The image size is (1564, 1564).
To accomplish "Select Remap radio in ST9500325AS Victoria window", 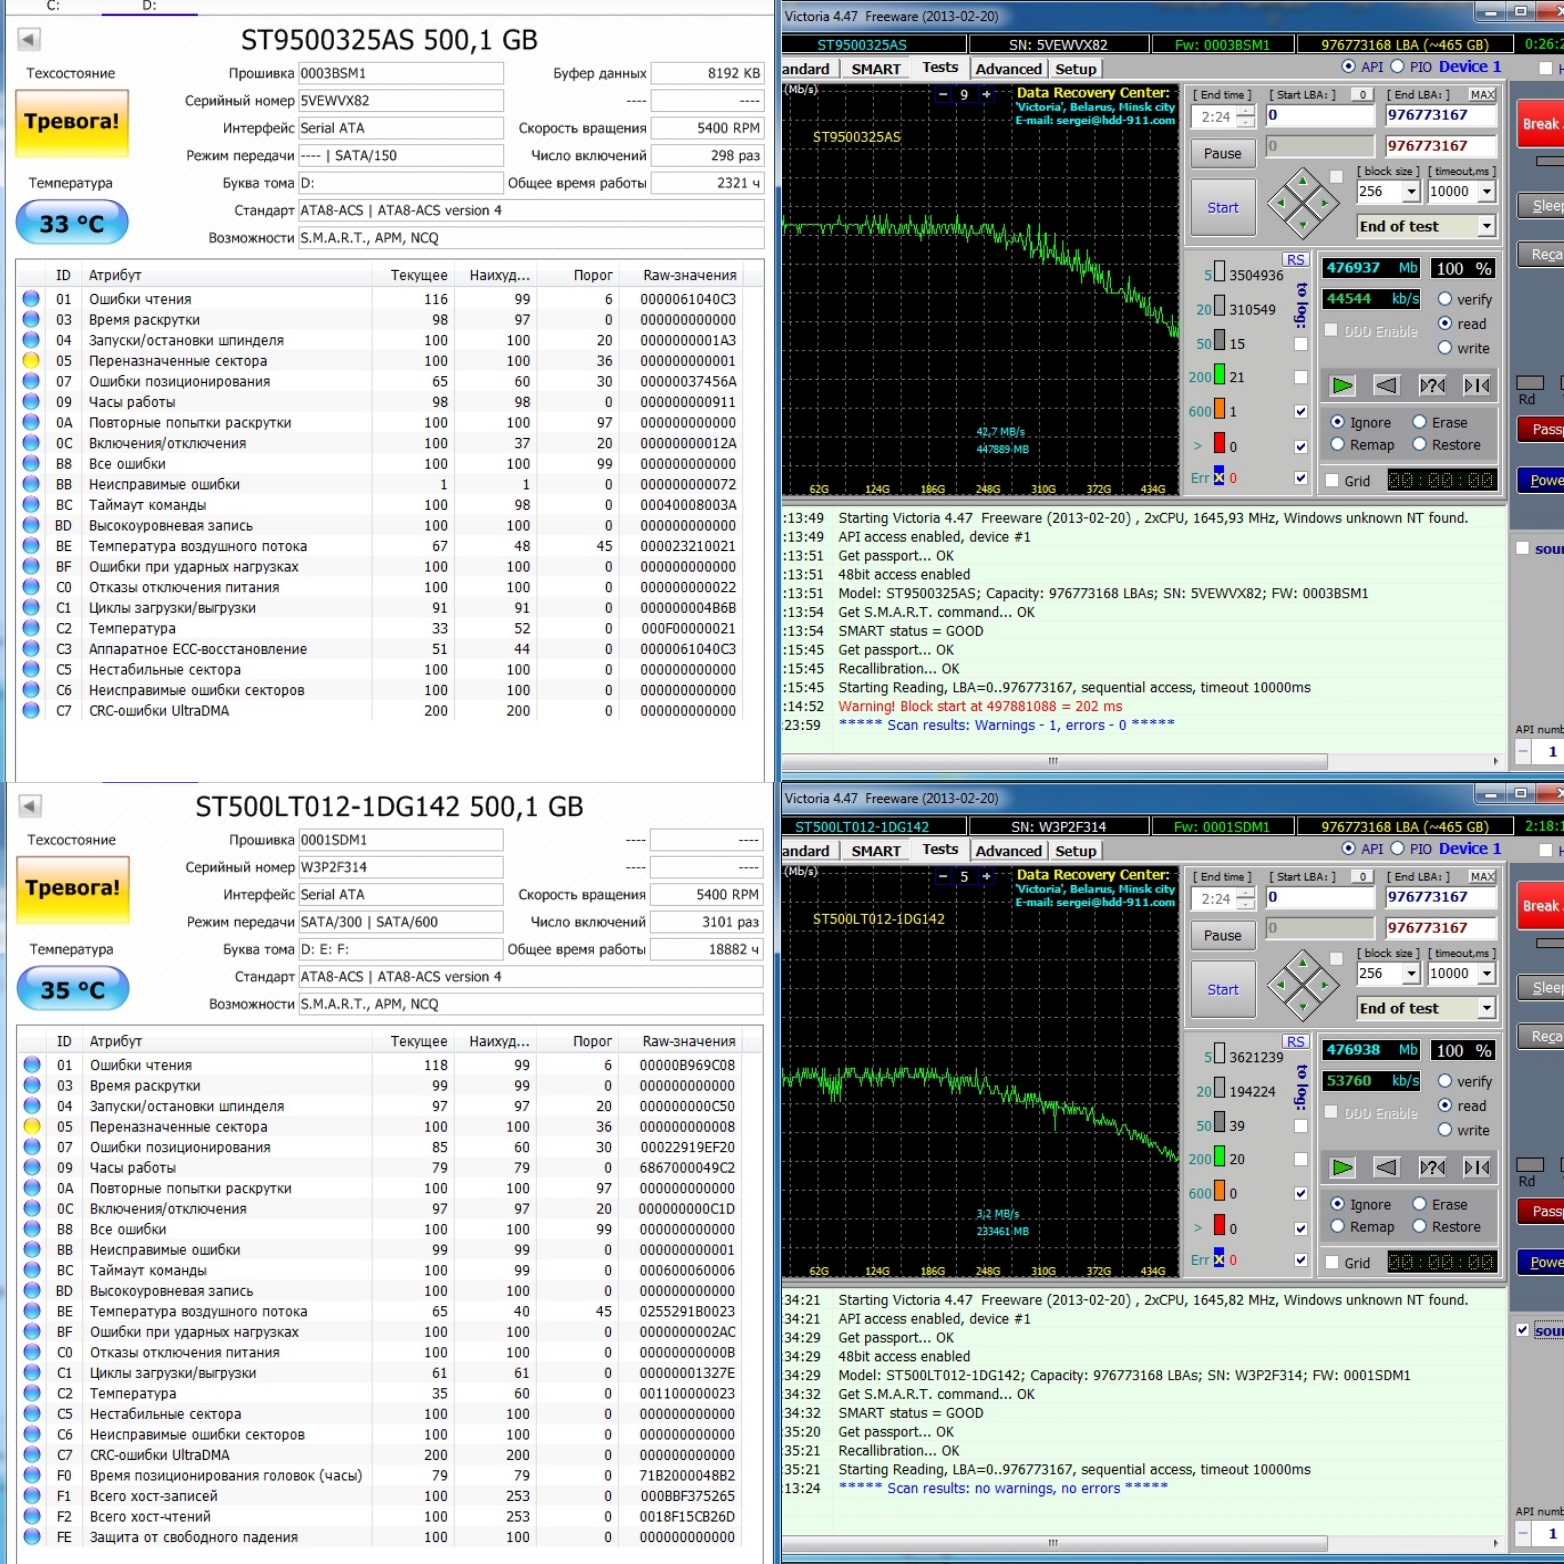I will pos(1337,445).
